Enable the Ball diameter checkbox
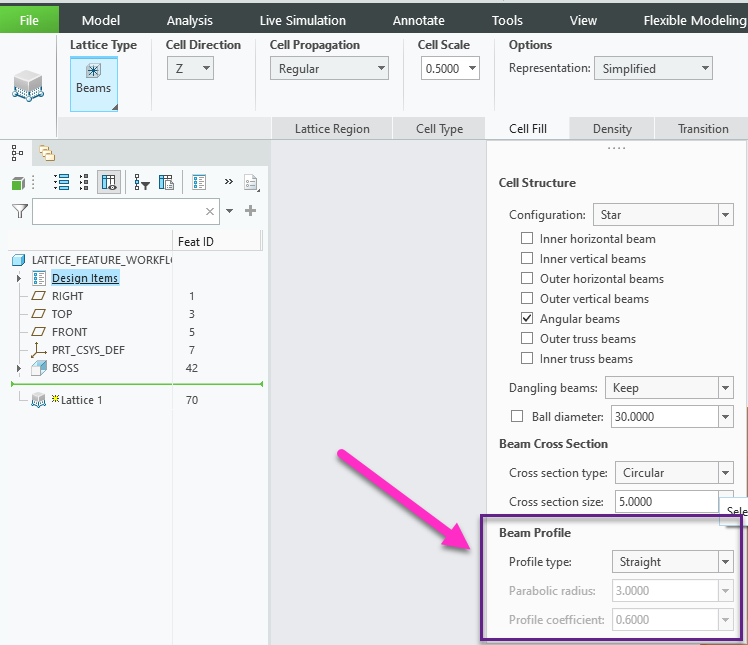 (x=517, y=417)
